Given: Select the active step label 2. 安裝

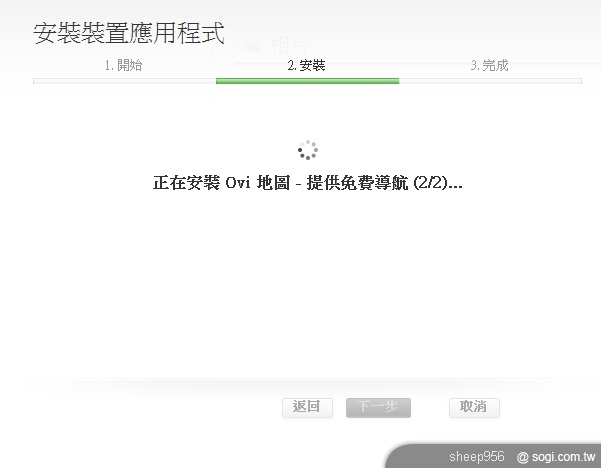Looking at the screenshot, I should tap(306, 65).
